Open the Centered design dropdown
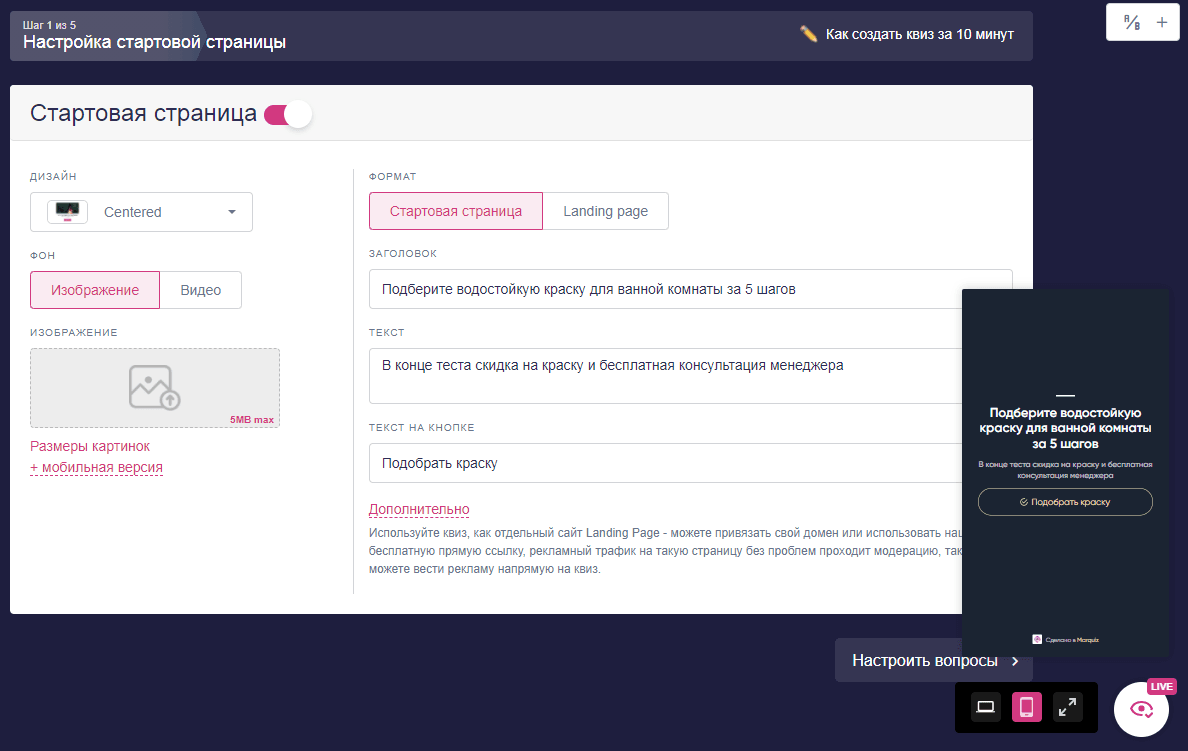 (141, 212)
